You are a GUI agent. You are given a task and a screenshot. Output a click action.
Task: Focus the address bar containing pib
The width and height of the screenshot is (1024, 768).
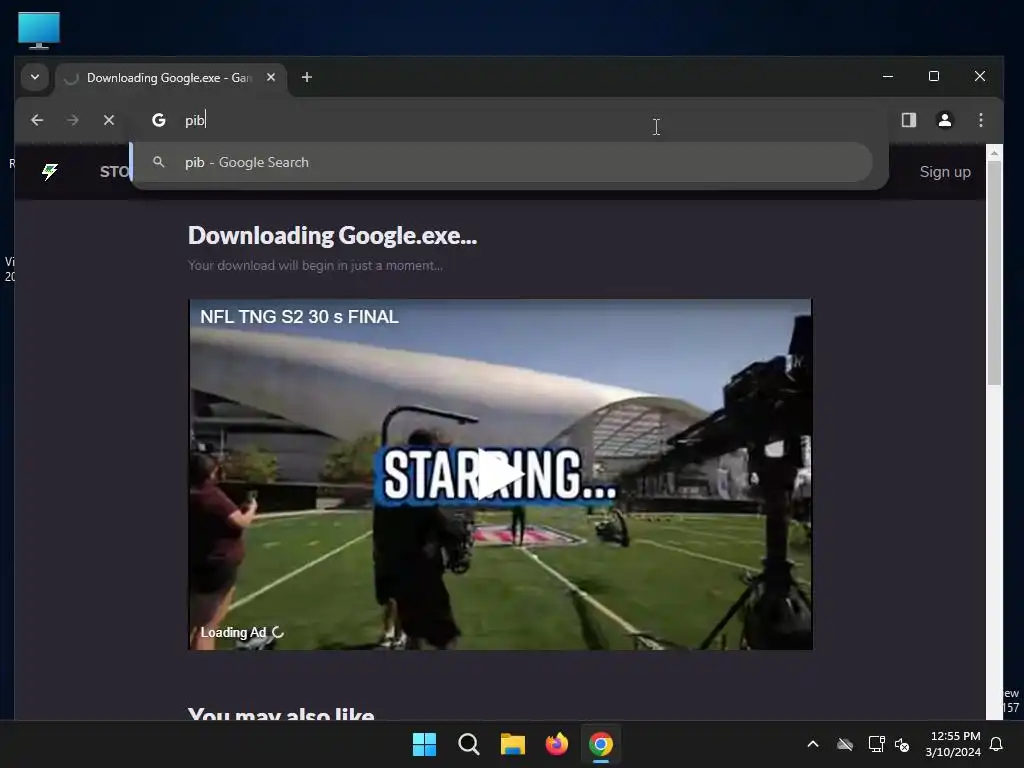coord(509,120)
